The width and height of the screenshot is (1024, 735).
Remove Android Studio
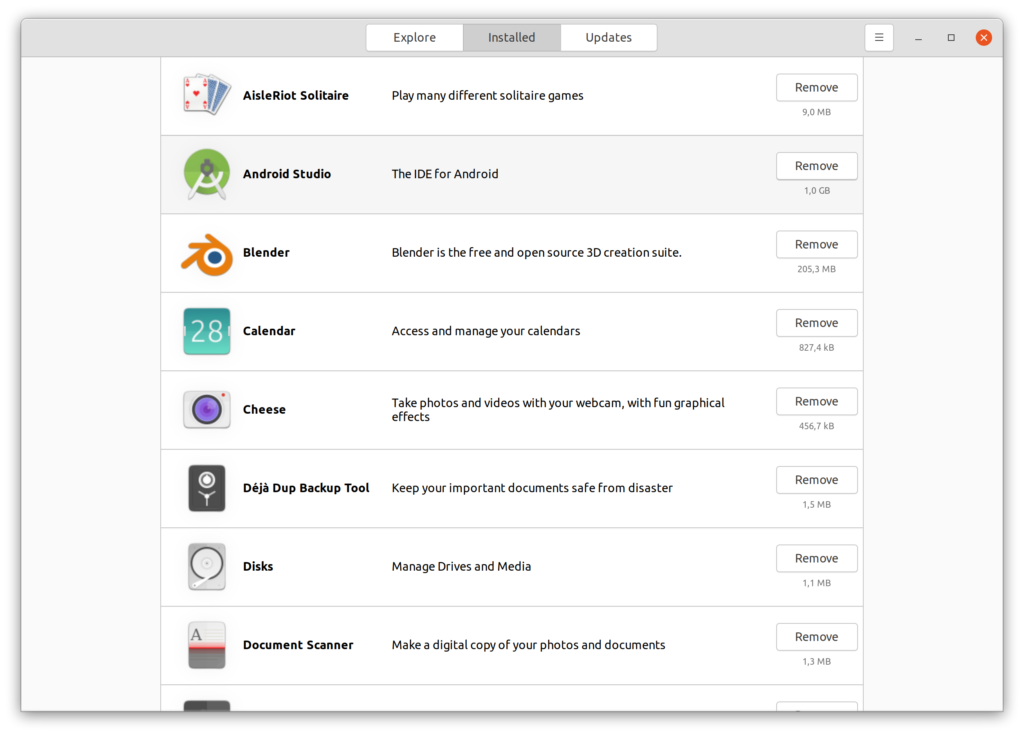tap(816, 166)
